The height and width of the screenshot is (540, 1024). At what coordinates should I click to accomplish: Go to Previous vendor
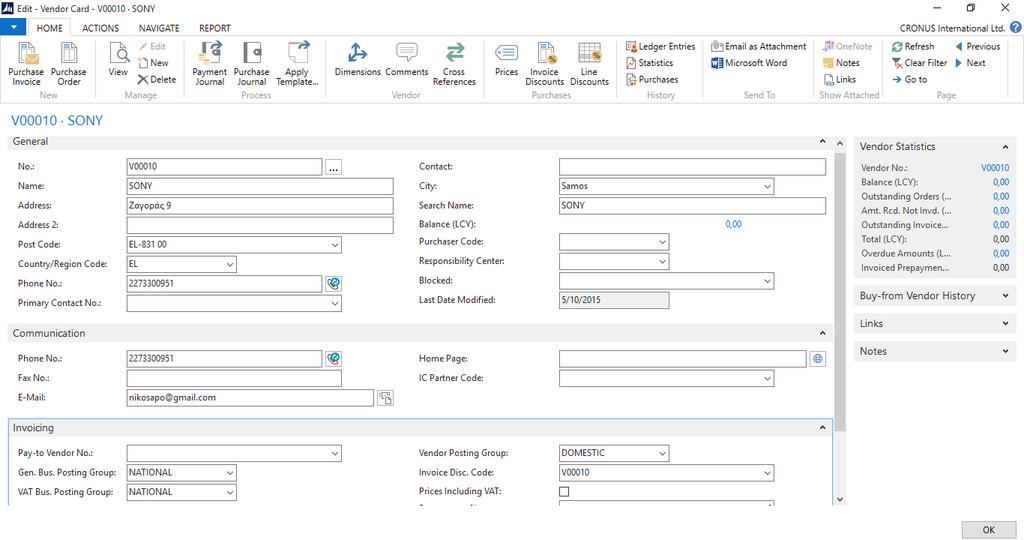tap(978, 46)
